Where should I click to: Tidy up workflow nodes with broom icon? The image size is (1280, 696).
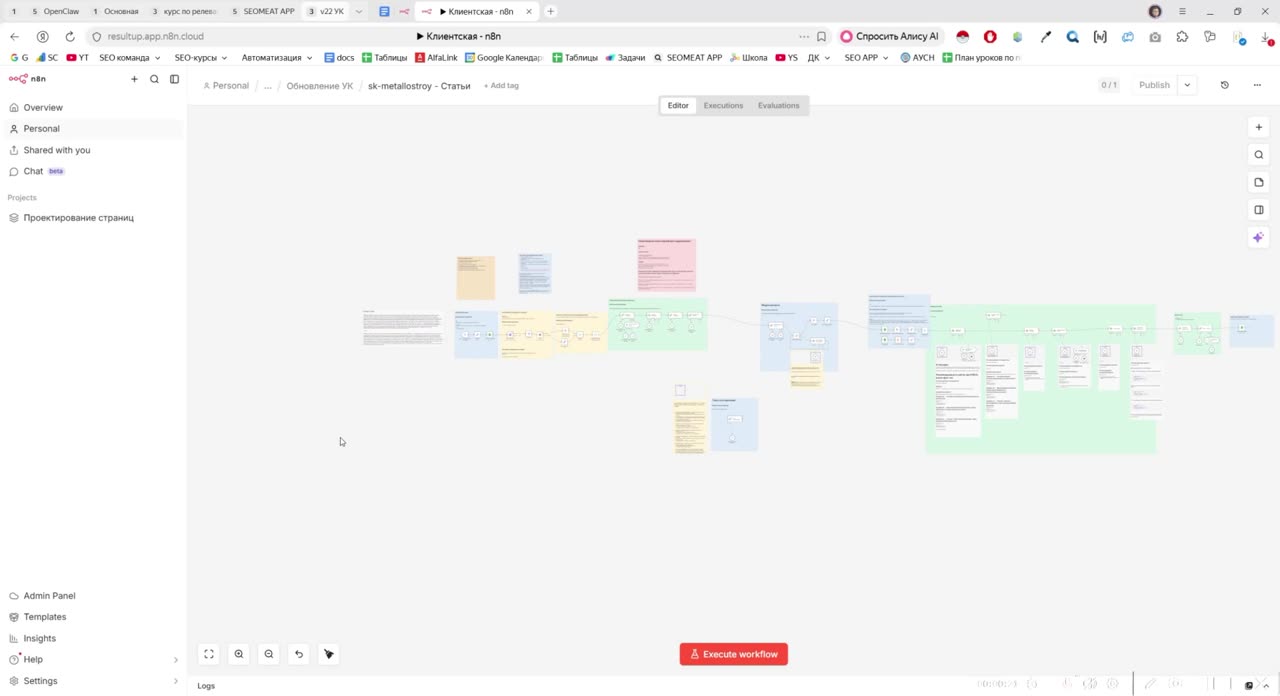tap(329, 654)
